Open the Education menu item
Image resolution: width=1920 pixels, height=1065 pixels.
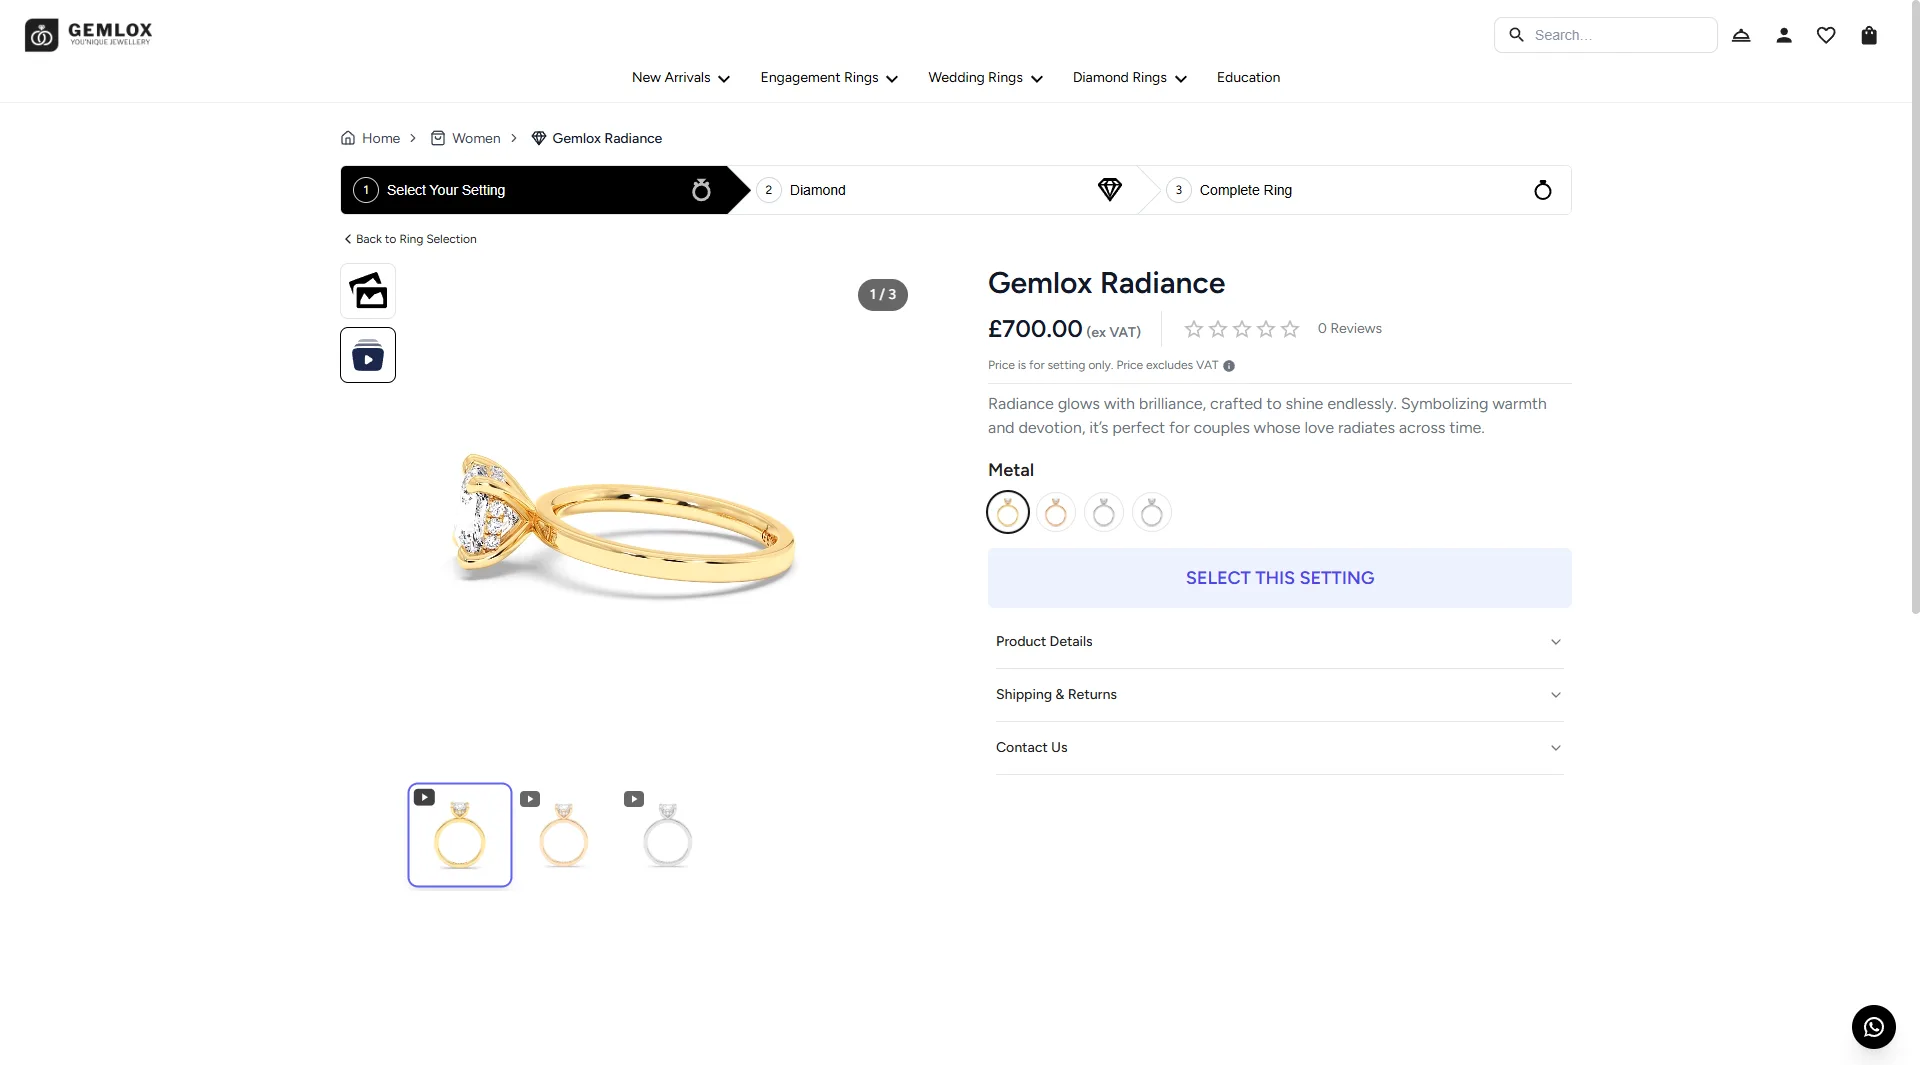tap(1248, 78)
